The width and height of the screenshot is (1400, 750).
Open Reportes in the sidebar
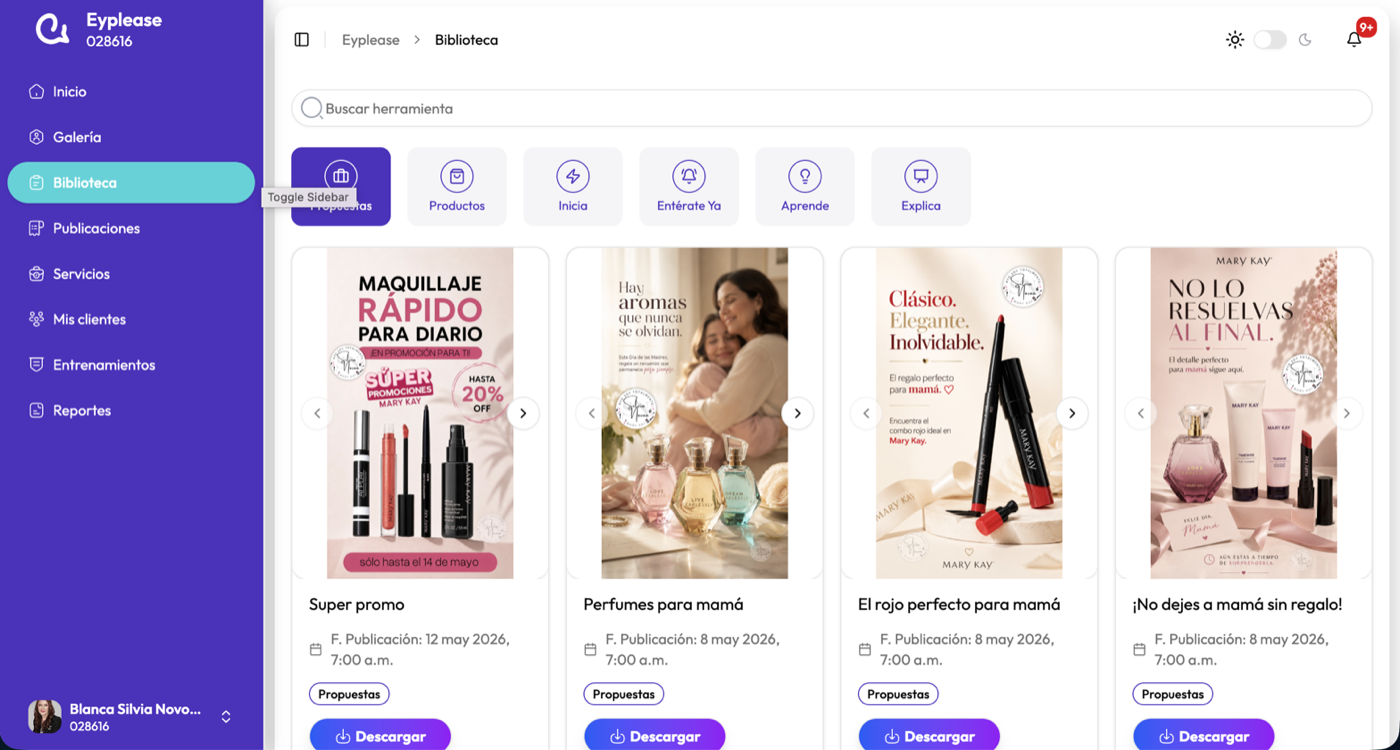click(131, 410)
